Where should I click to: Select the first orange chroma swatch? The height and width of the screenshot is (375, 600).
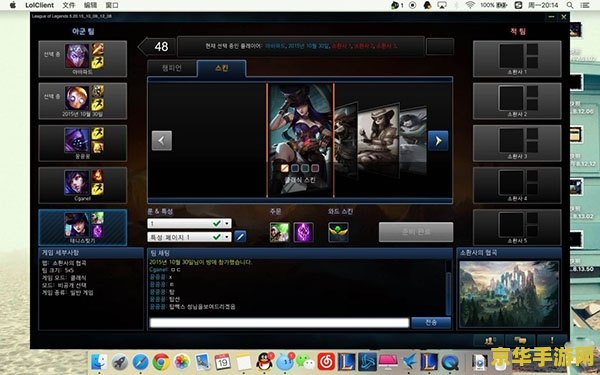point(285,168)
